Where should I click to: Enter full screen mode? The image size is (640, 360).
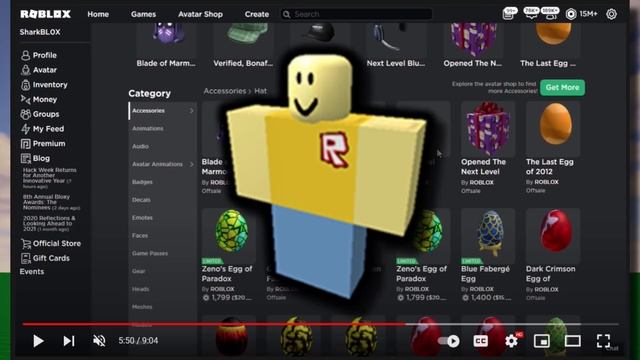pos(603,341)
